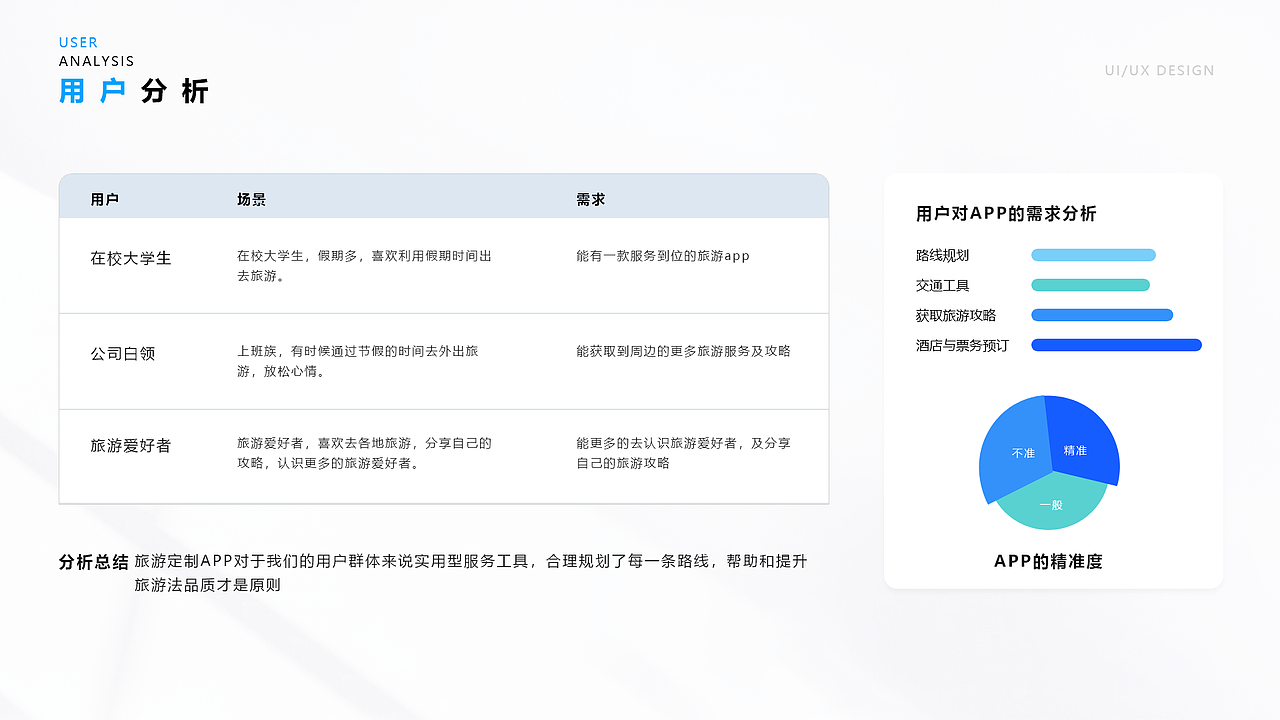Click the longest blue progress bar
Image resolution: width=1280 pixels, height=720 pixels.
pos(1116,345)
